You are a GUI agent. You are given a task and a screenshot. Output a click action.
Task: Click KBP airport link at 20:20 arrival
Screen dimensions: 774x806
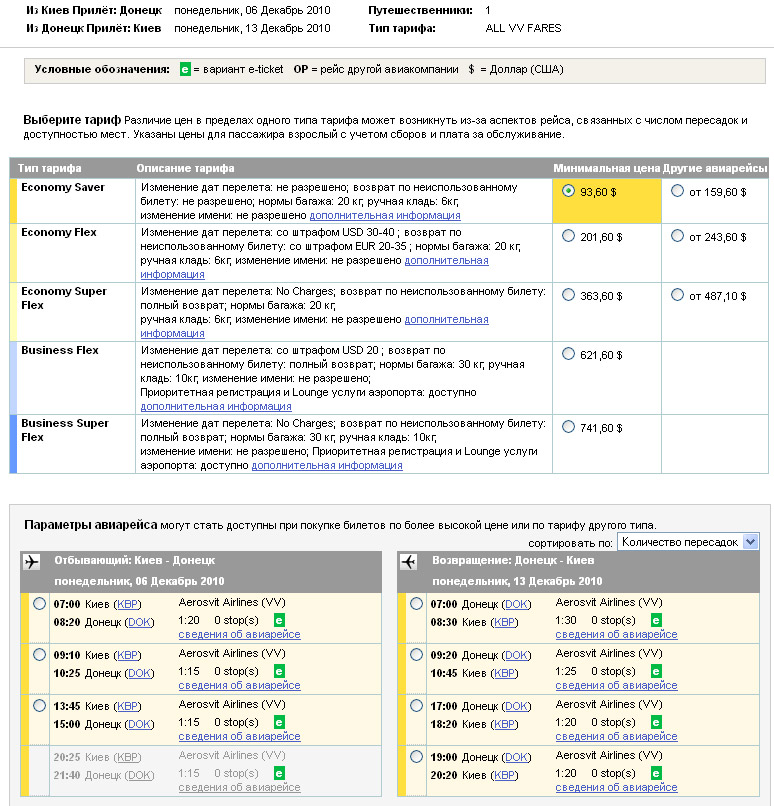click(x=504, y=775)
